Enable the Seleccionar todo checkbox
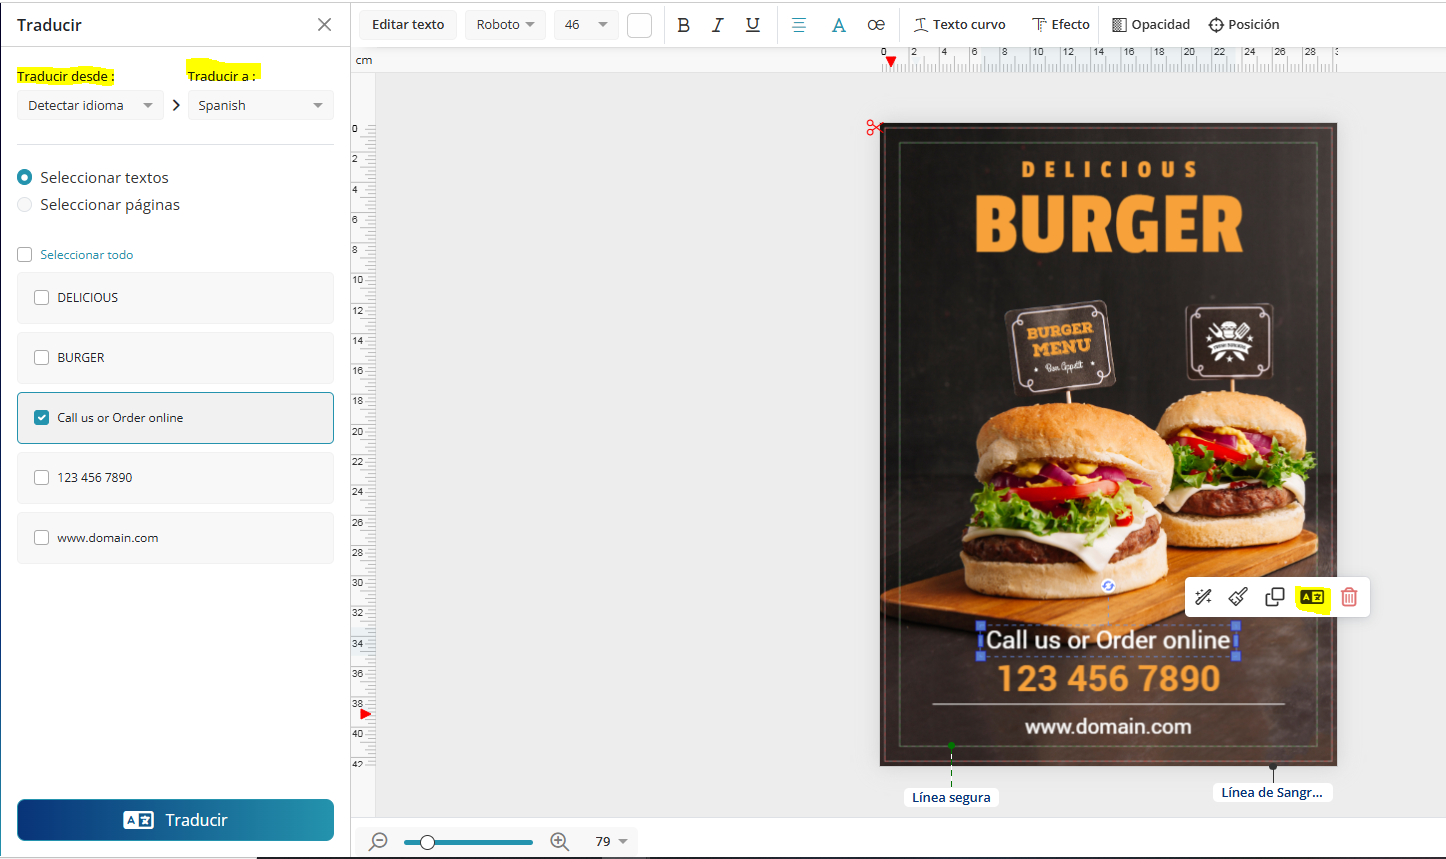1446x859 pixels. [25, 255]
